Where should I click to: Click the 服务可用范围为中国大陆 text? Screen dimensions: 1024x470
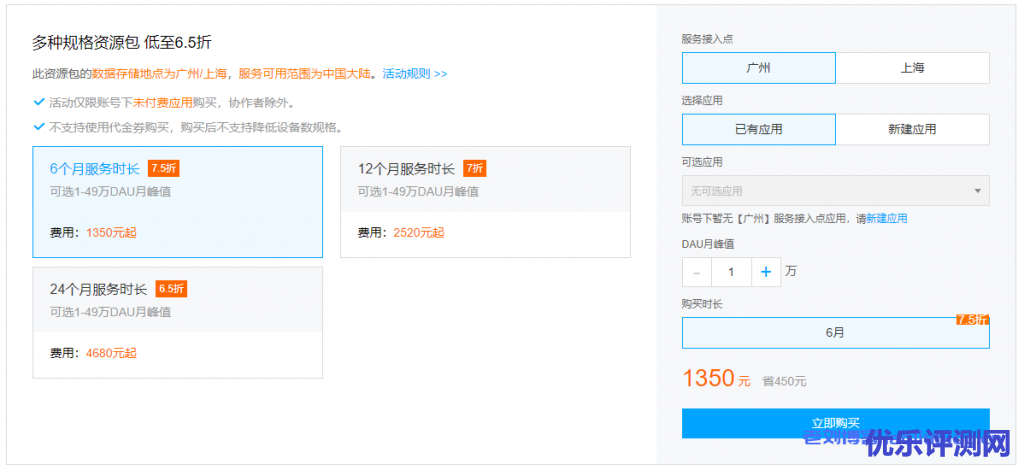point(304,74)
